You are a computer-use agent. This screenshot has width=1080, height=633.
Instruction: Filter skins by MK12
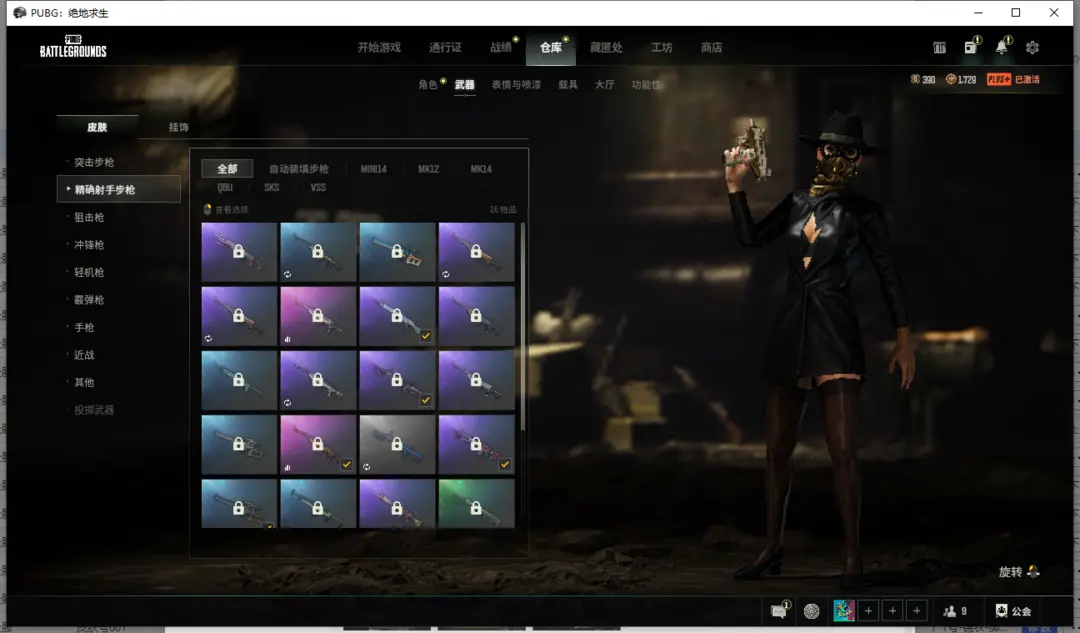click(428, 169)
